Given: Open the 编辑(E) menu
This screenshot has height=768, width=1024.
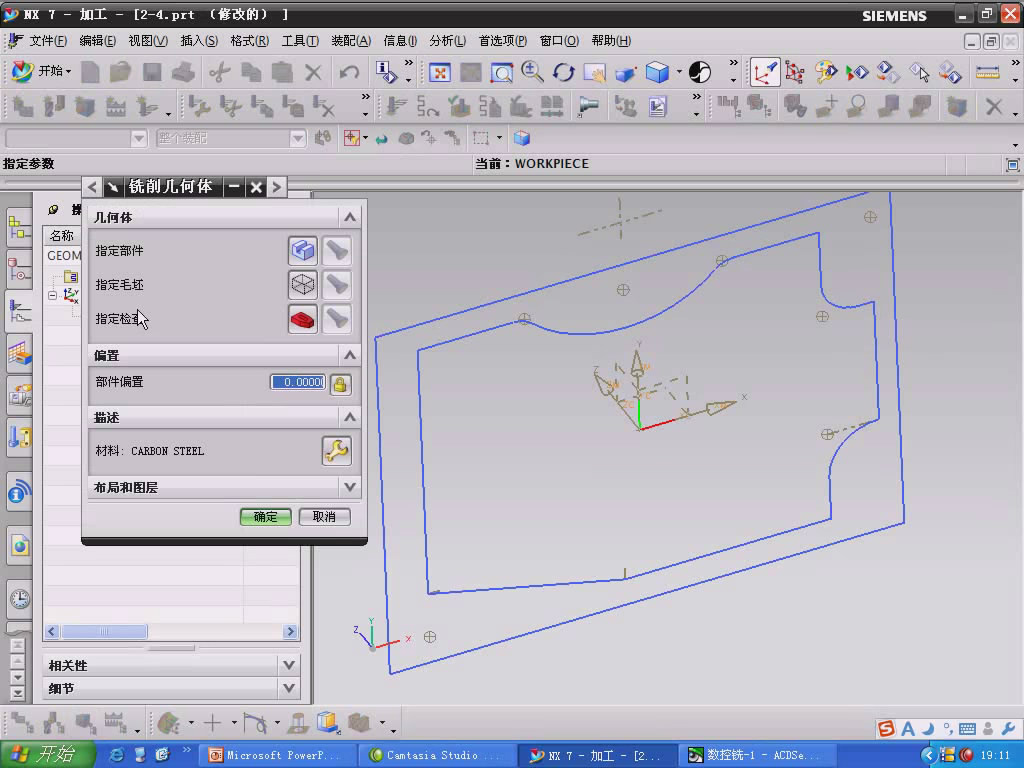Looking at the screenshot, I should click(97, 41).
